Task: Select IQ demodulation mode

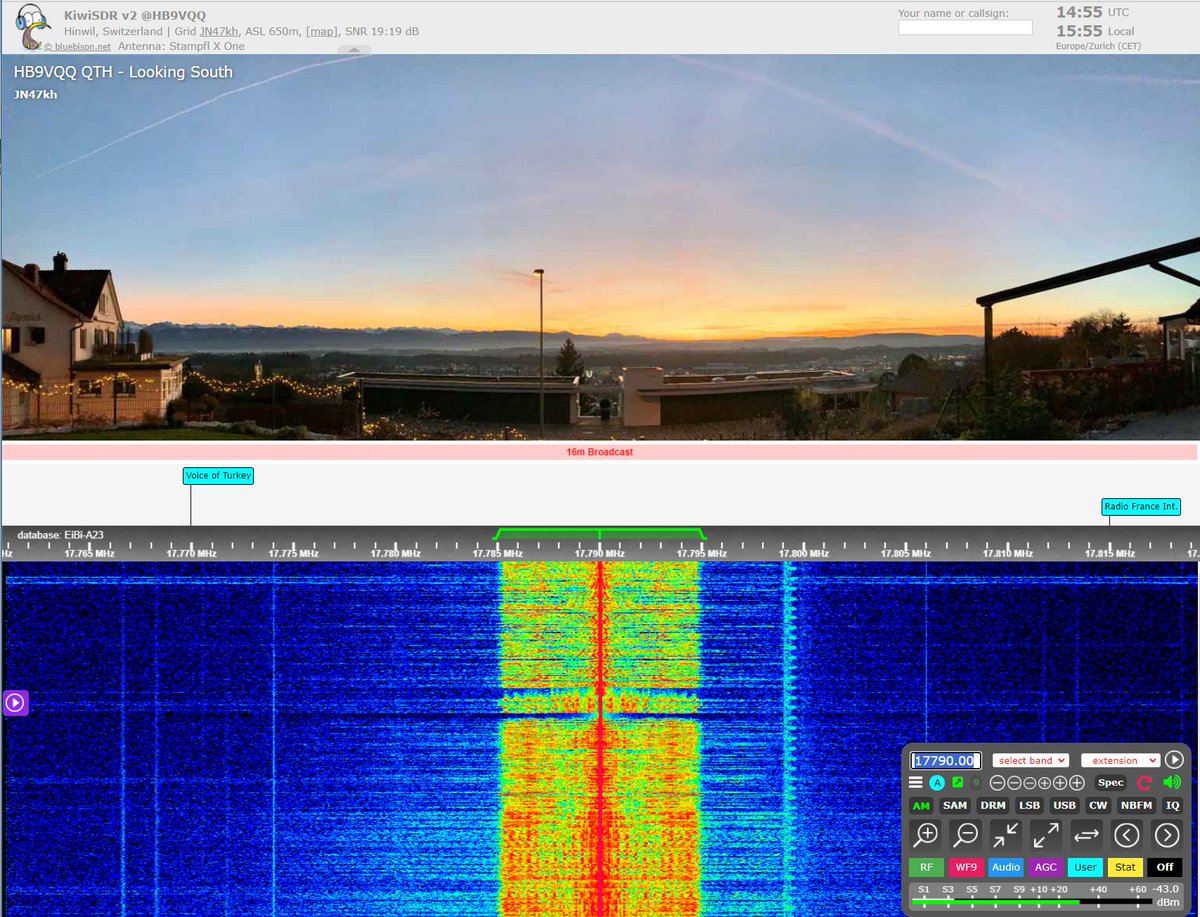Action: click(1172, 806)
